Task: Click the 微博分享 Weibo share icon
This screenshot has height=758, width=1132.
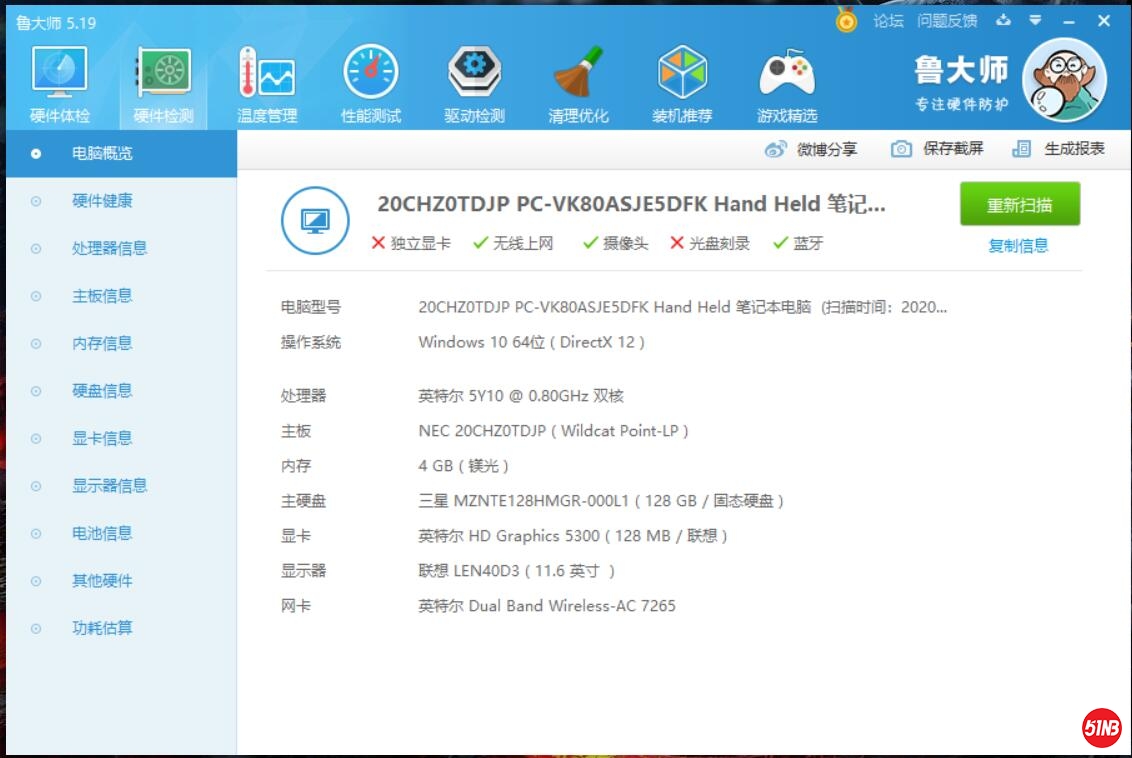Action: (776, 149)
